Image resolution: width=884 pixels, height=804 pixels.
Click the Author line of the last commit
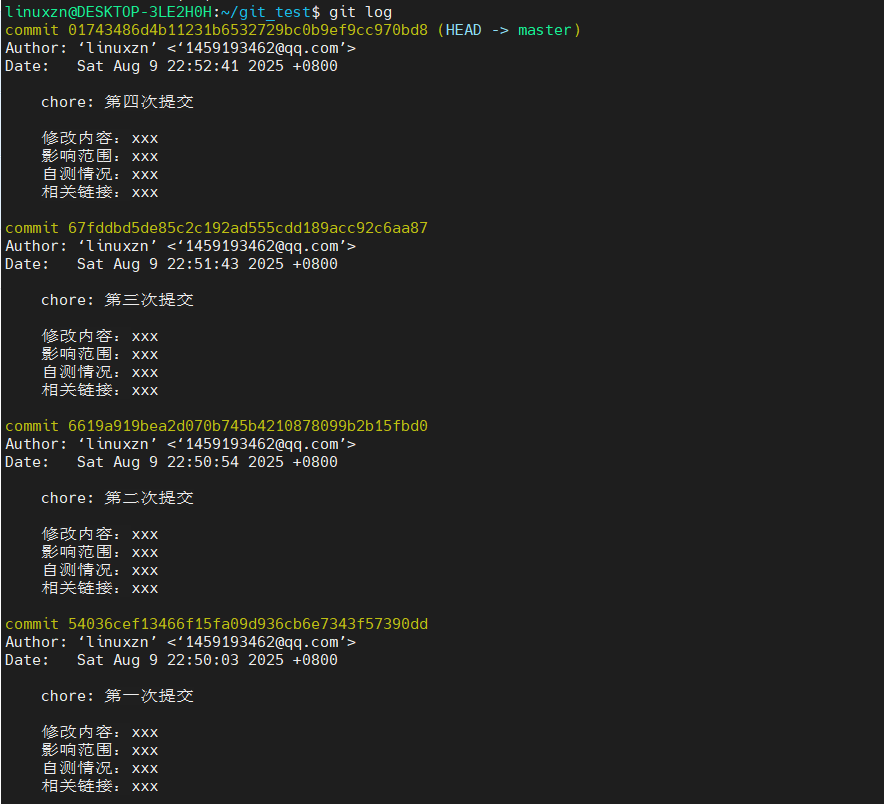tap(180, 642)
